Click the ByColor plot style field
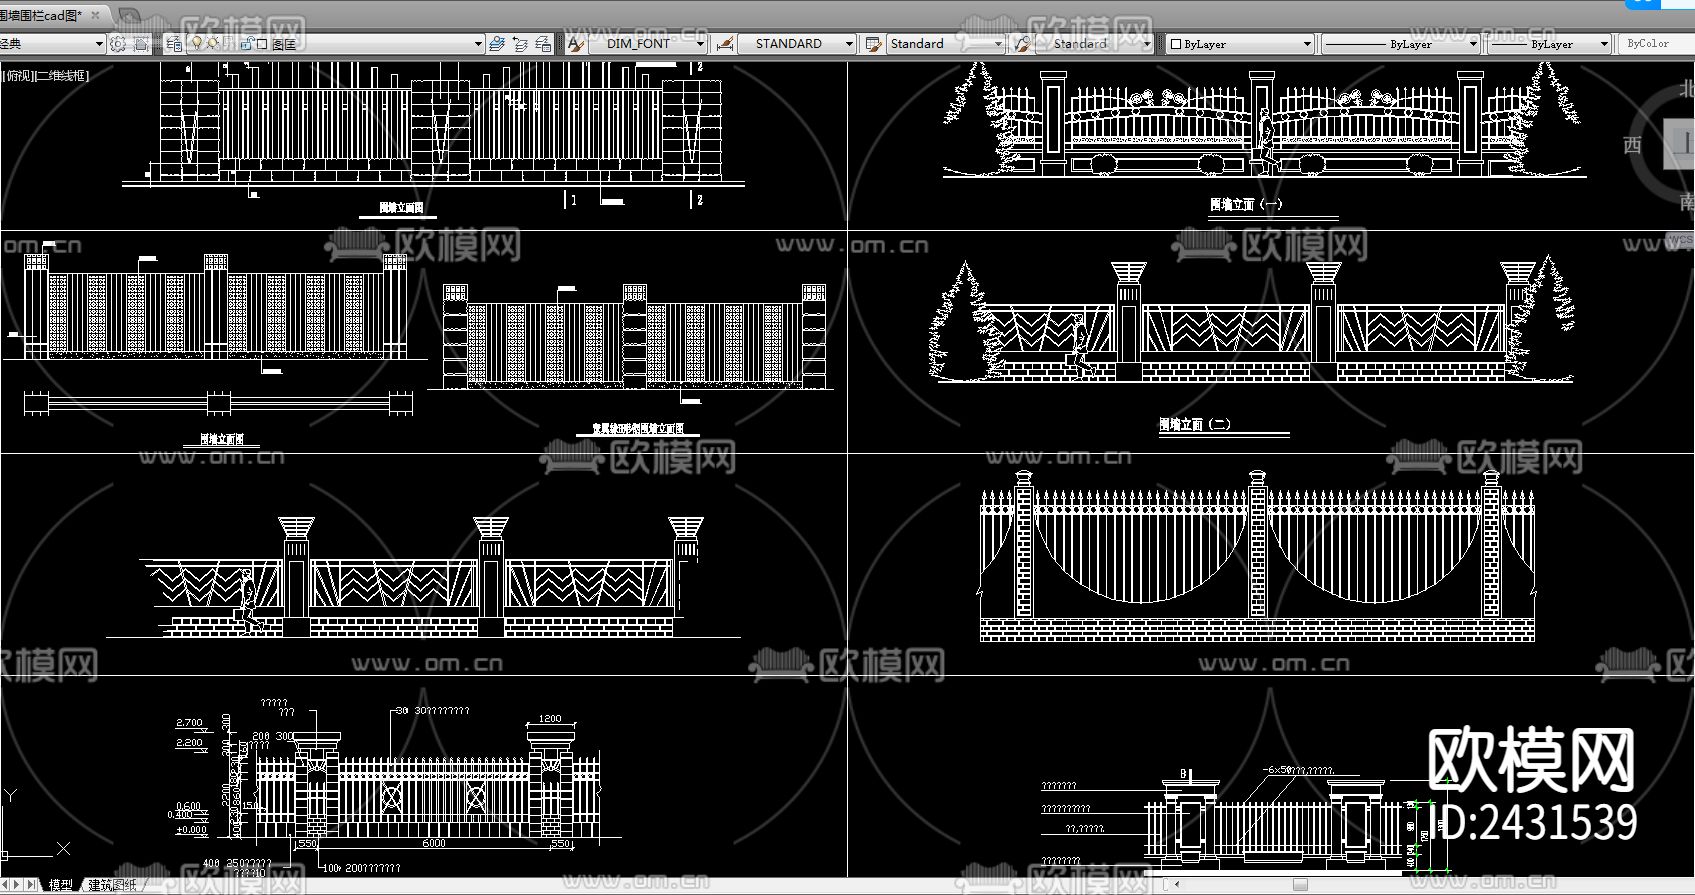1695x895 pixels. (x=1655, y=44)
